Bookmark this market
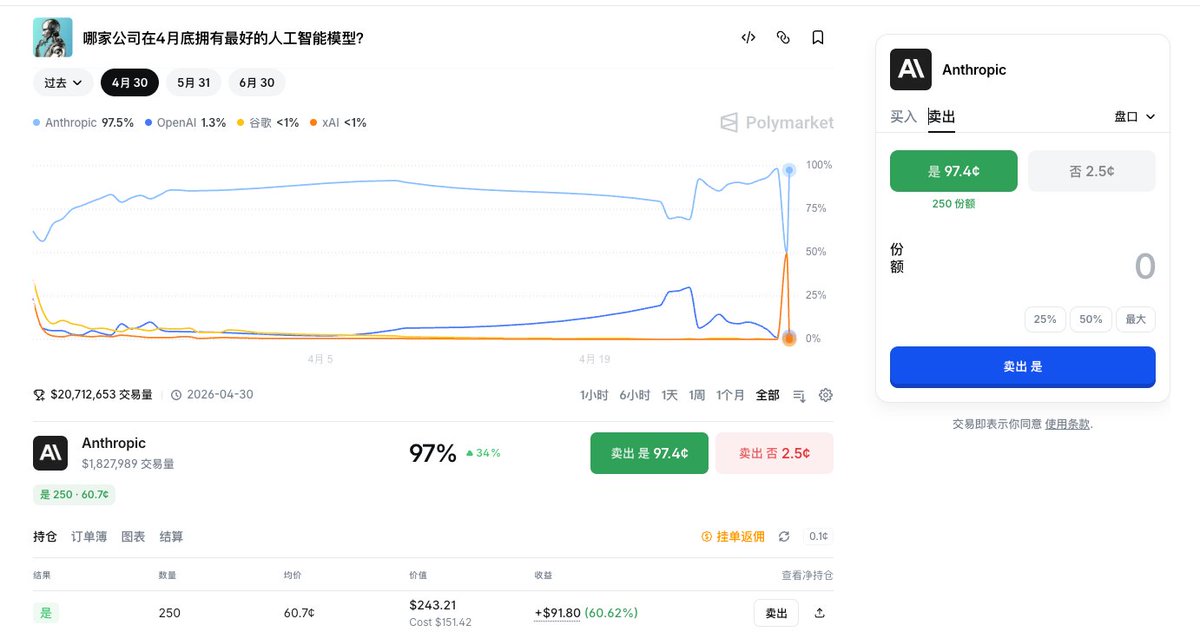The image size is (1200, 632). pyautogui.click(x=818, y=38)
